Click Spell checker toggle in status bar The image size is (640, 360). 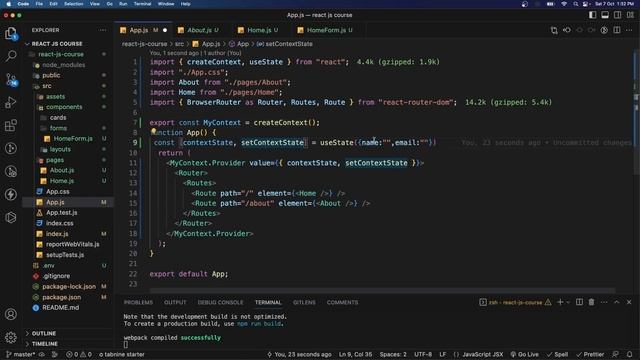(x=558, y=354)
